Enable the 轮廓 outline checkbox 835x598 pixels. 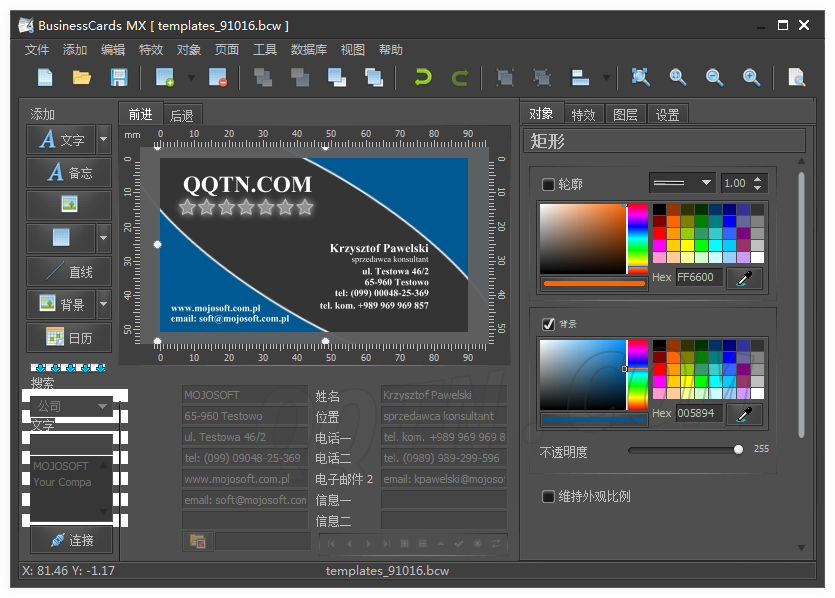[548, 184]
